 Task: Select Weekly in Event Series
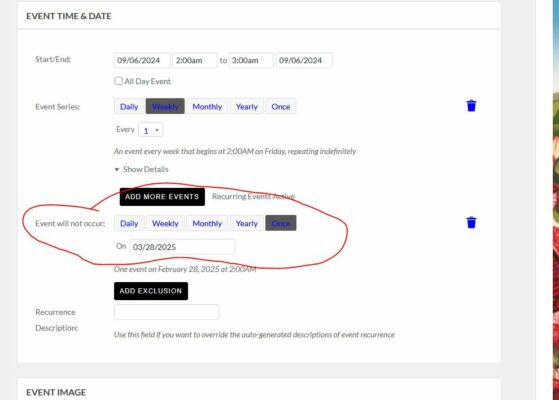pyautogui.click(x=165, y=107)
